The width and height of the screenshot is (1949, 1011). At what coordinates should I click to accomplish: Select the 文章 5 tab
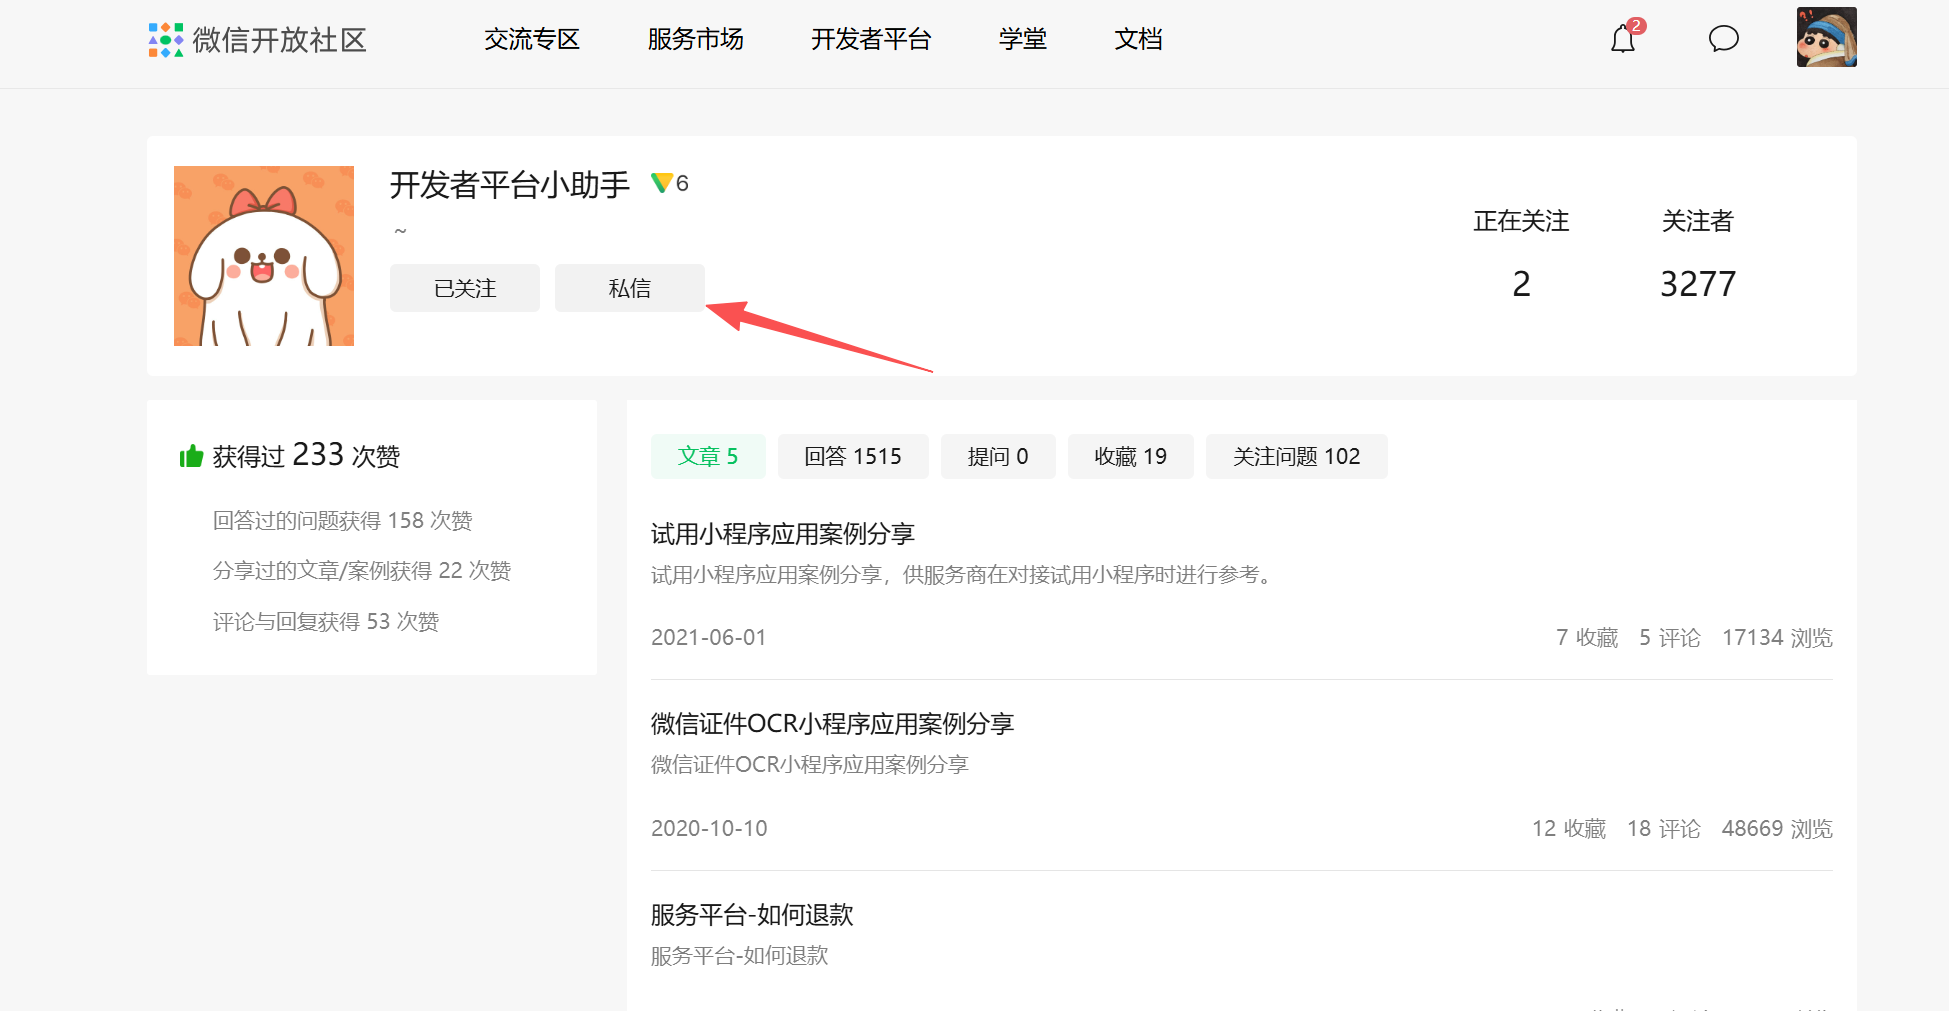[x=708, y=456]
